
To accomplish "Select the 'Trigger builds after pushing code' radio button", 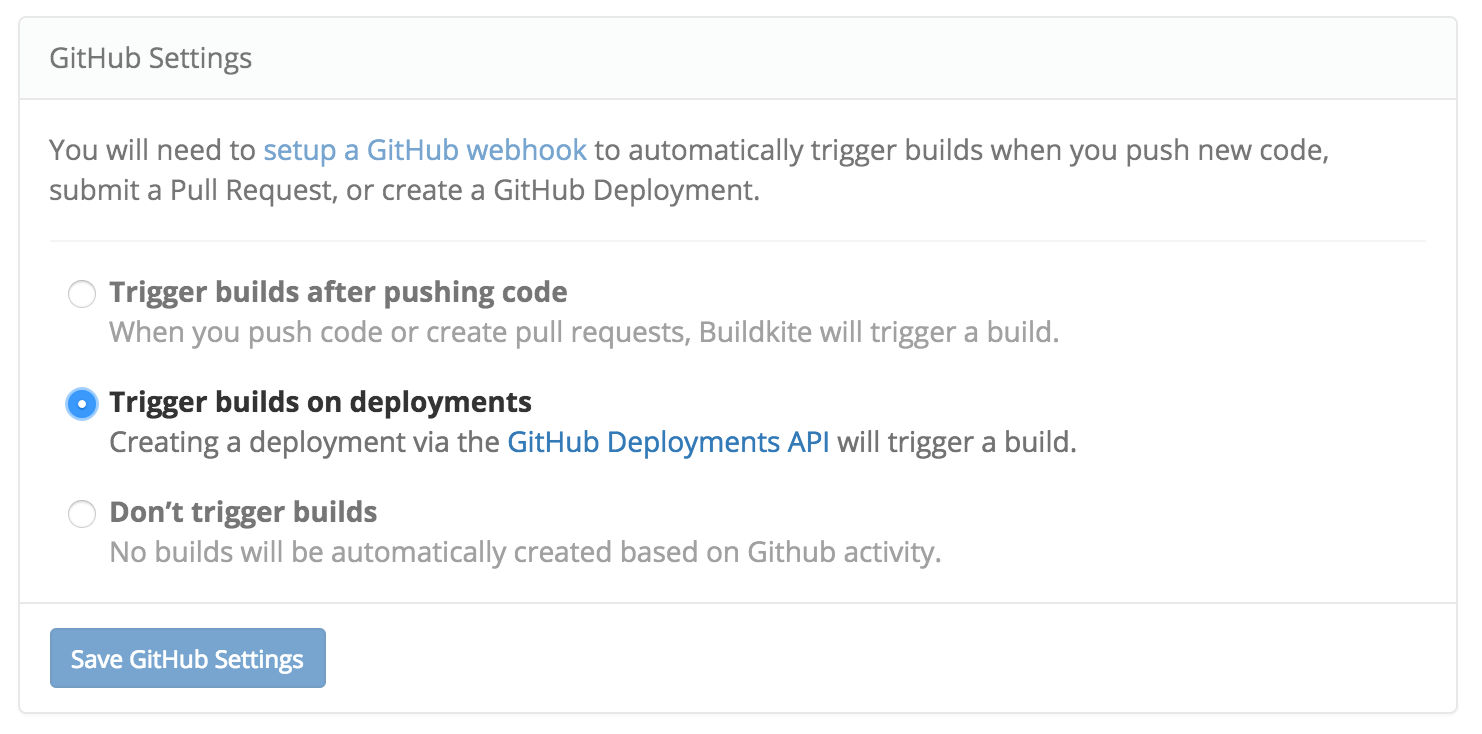I will pyautogui.click(x=81, y=294).
